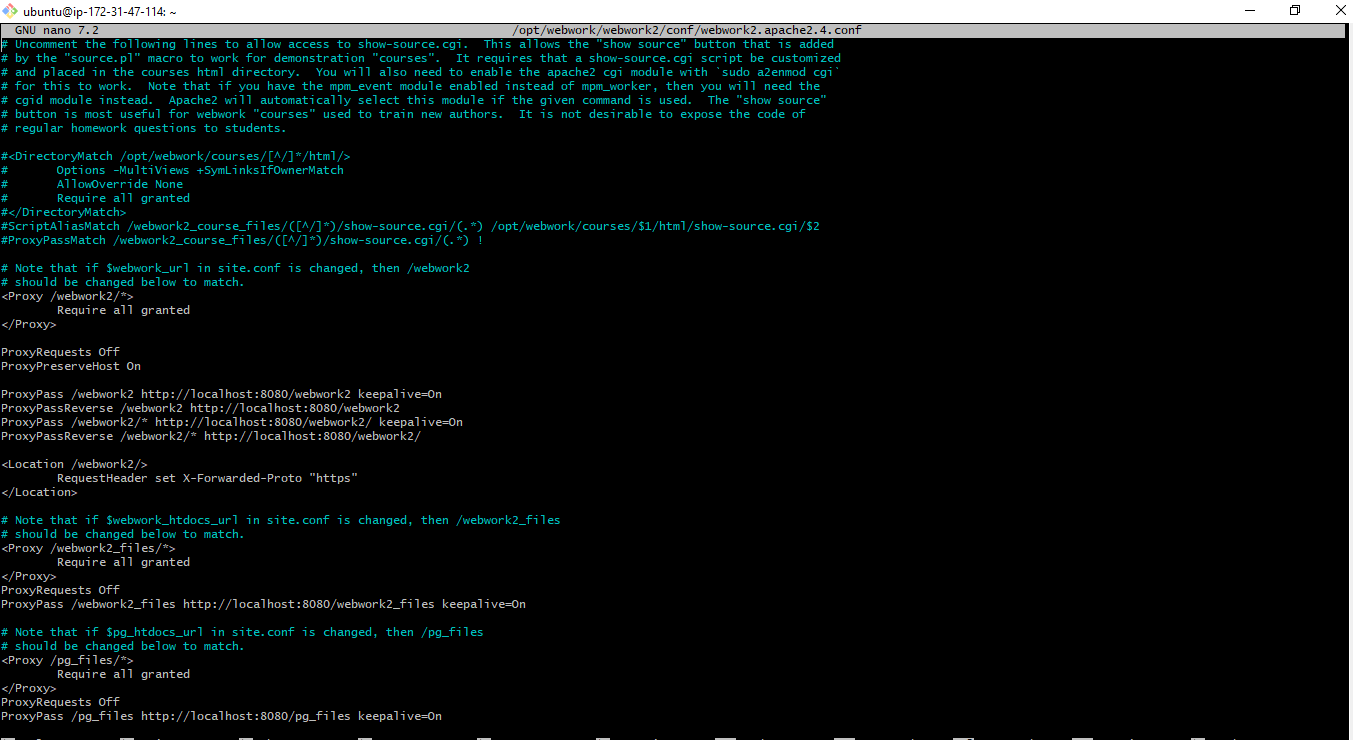Viewport: 1353px width, 740px height.
Task: Click the <Location /webwork2/> opening tag
Action: [74, 464]
